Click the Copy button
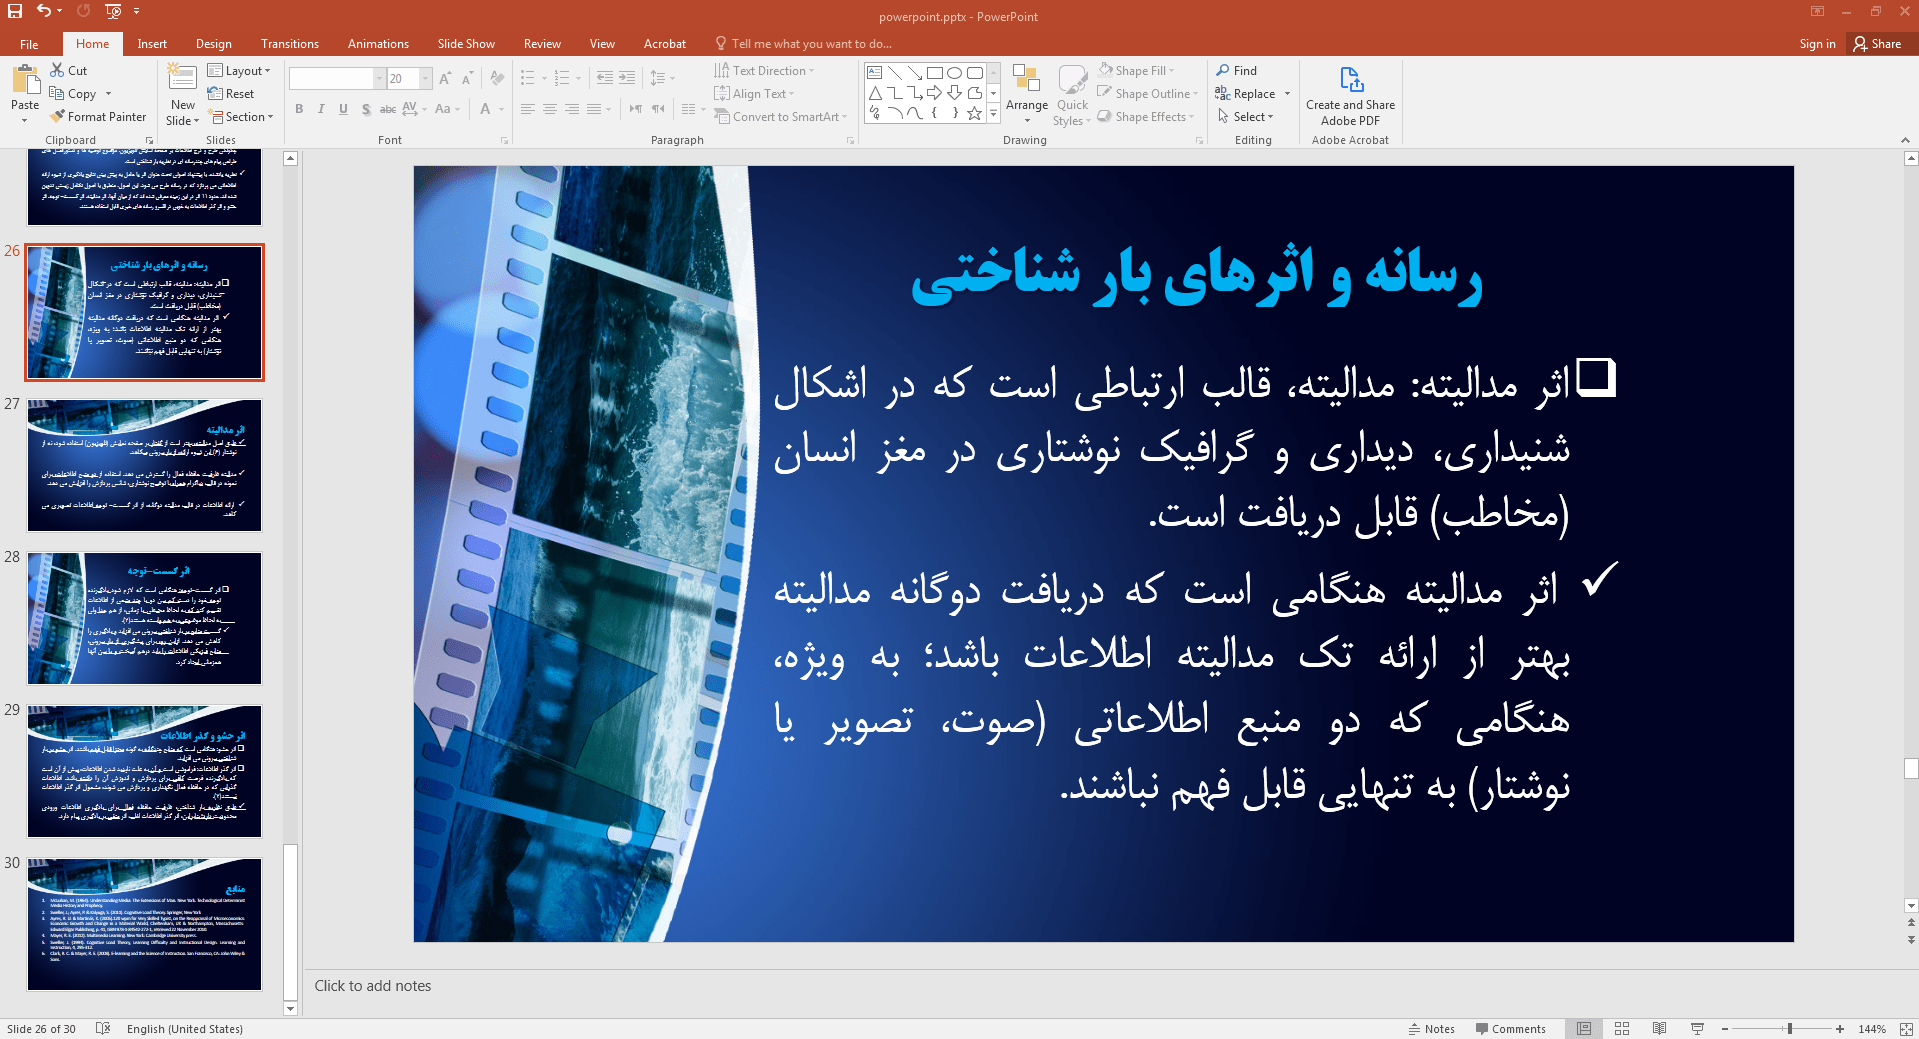This screenshot has height=1039, width=1919. [73, 94]
